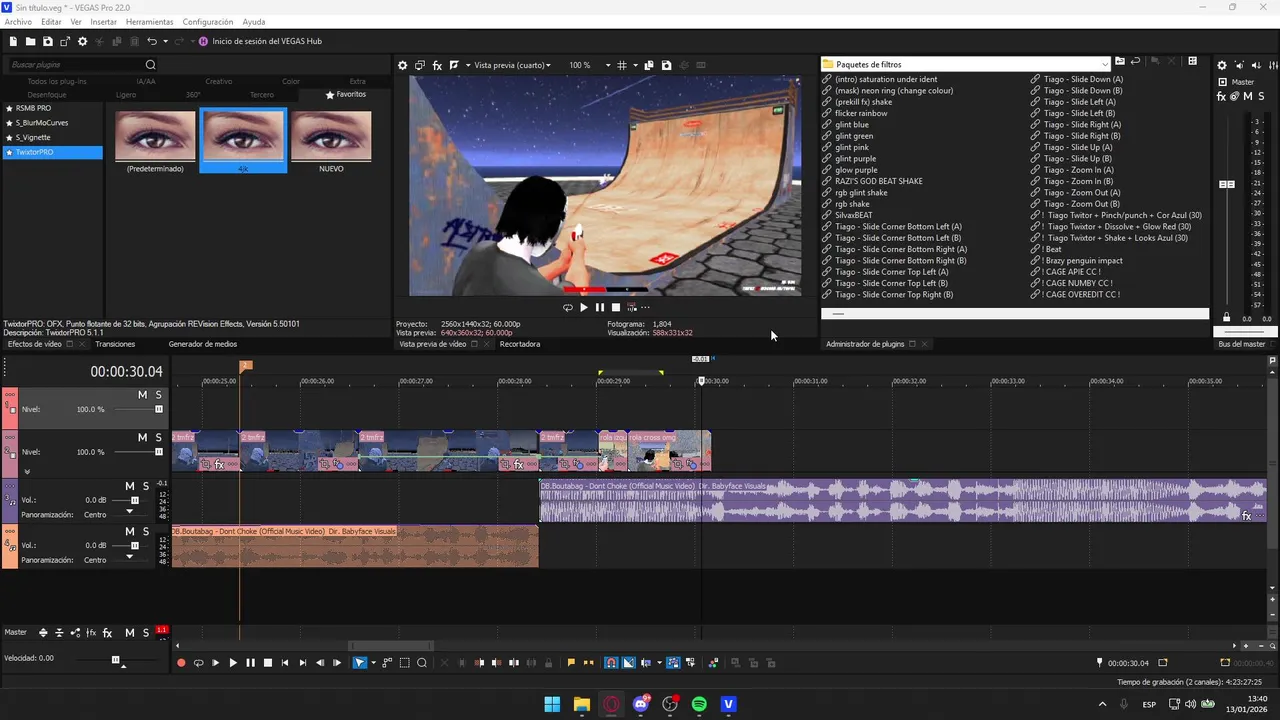
Task: Toggle auto crossfades in timeline toolbar
Action: pos(628,662)
